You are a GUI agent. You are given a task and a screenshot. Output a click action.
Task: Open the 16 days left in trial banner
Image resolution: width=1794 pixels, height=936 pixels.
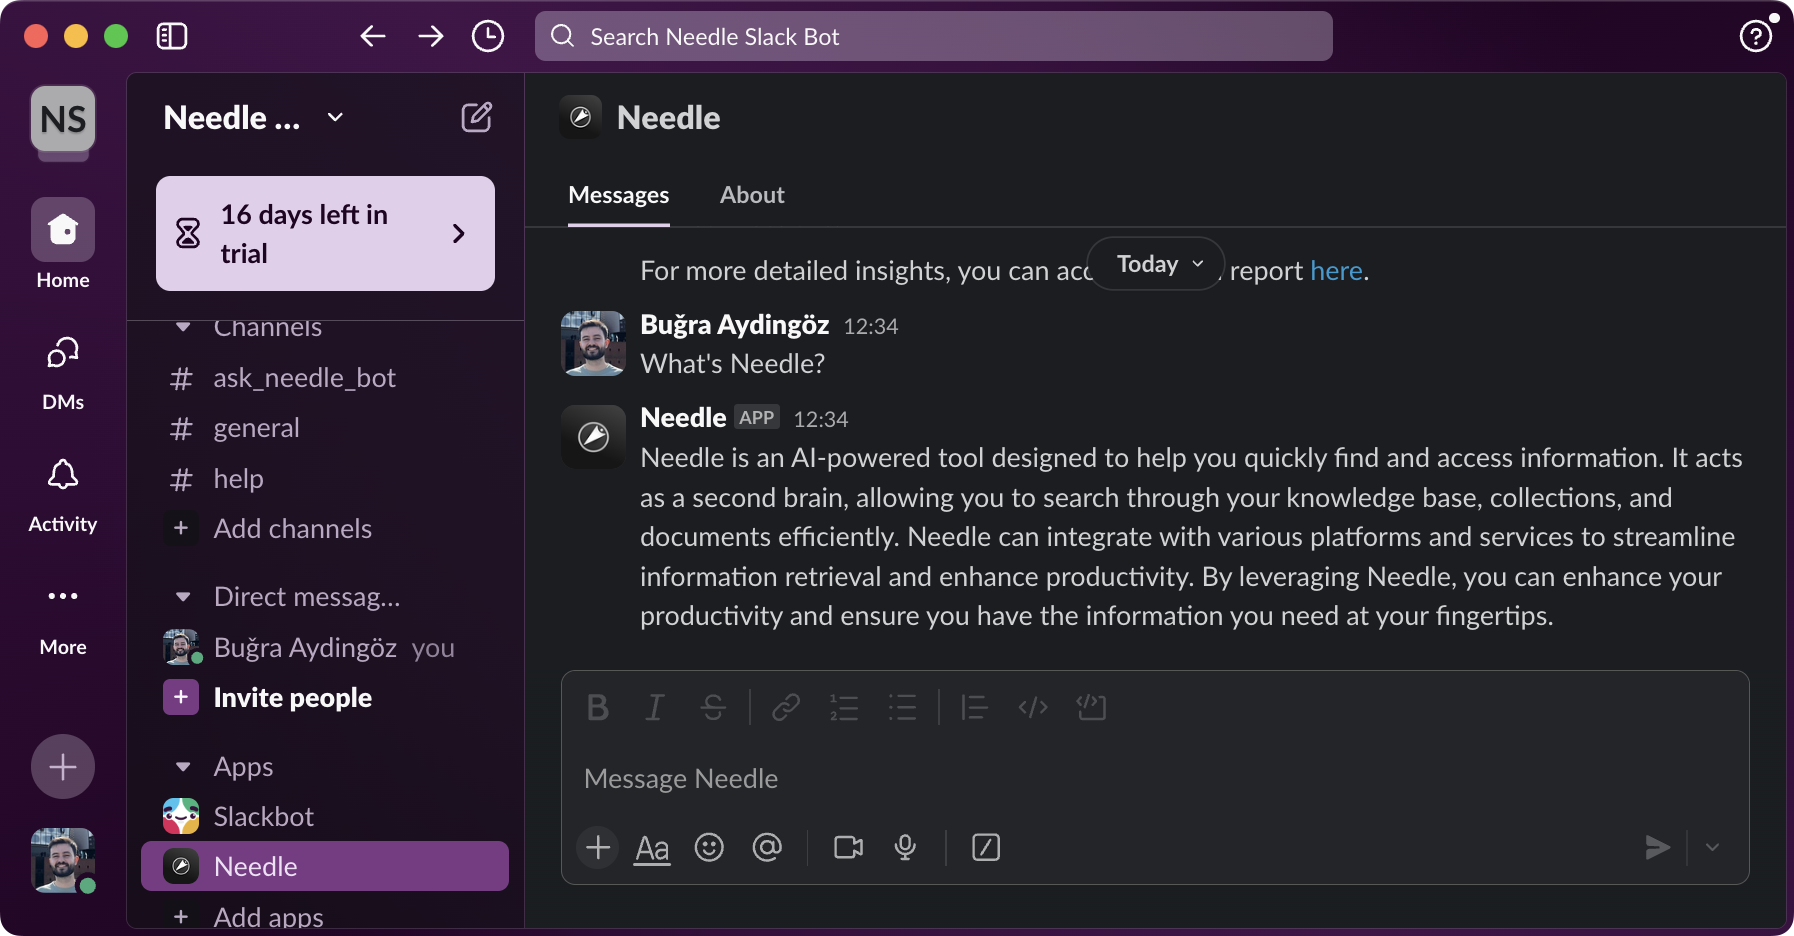[x=325, y=234]
